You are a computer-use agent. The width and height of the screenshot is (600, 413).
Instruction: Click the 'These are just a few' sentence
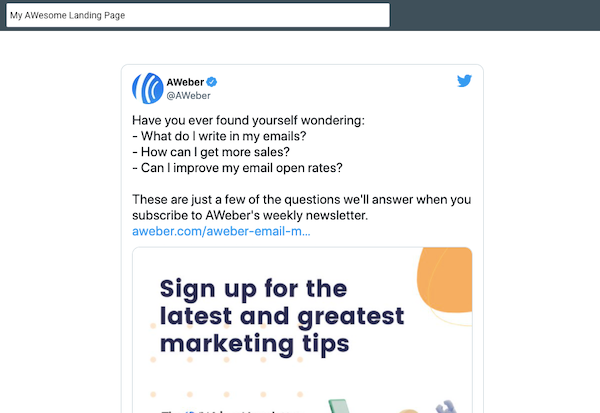point(300,199)
